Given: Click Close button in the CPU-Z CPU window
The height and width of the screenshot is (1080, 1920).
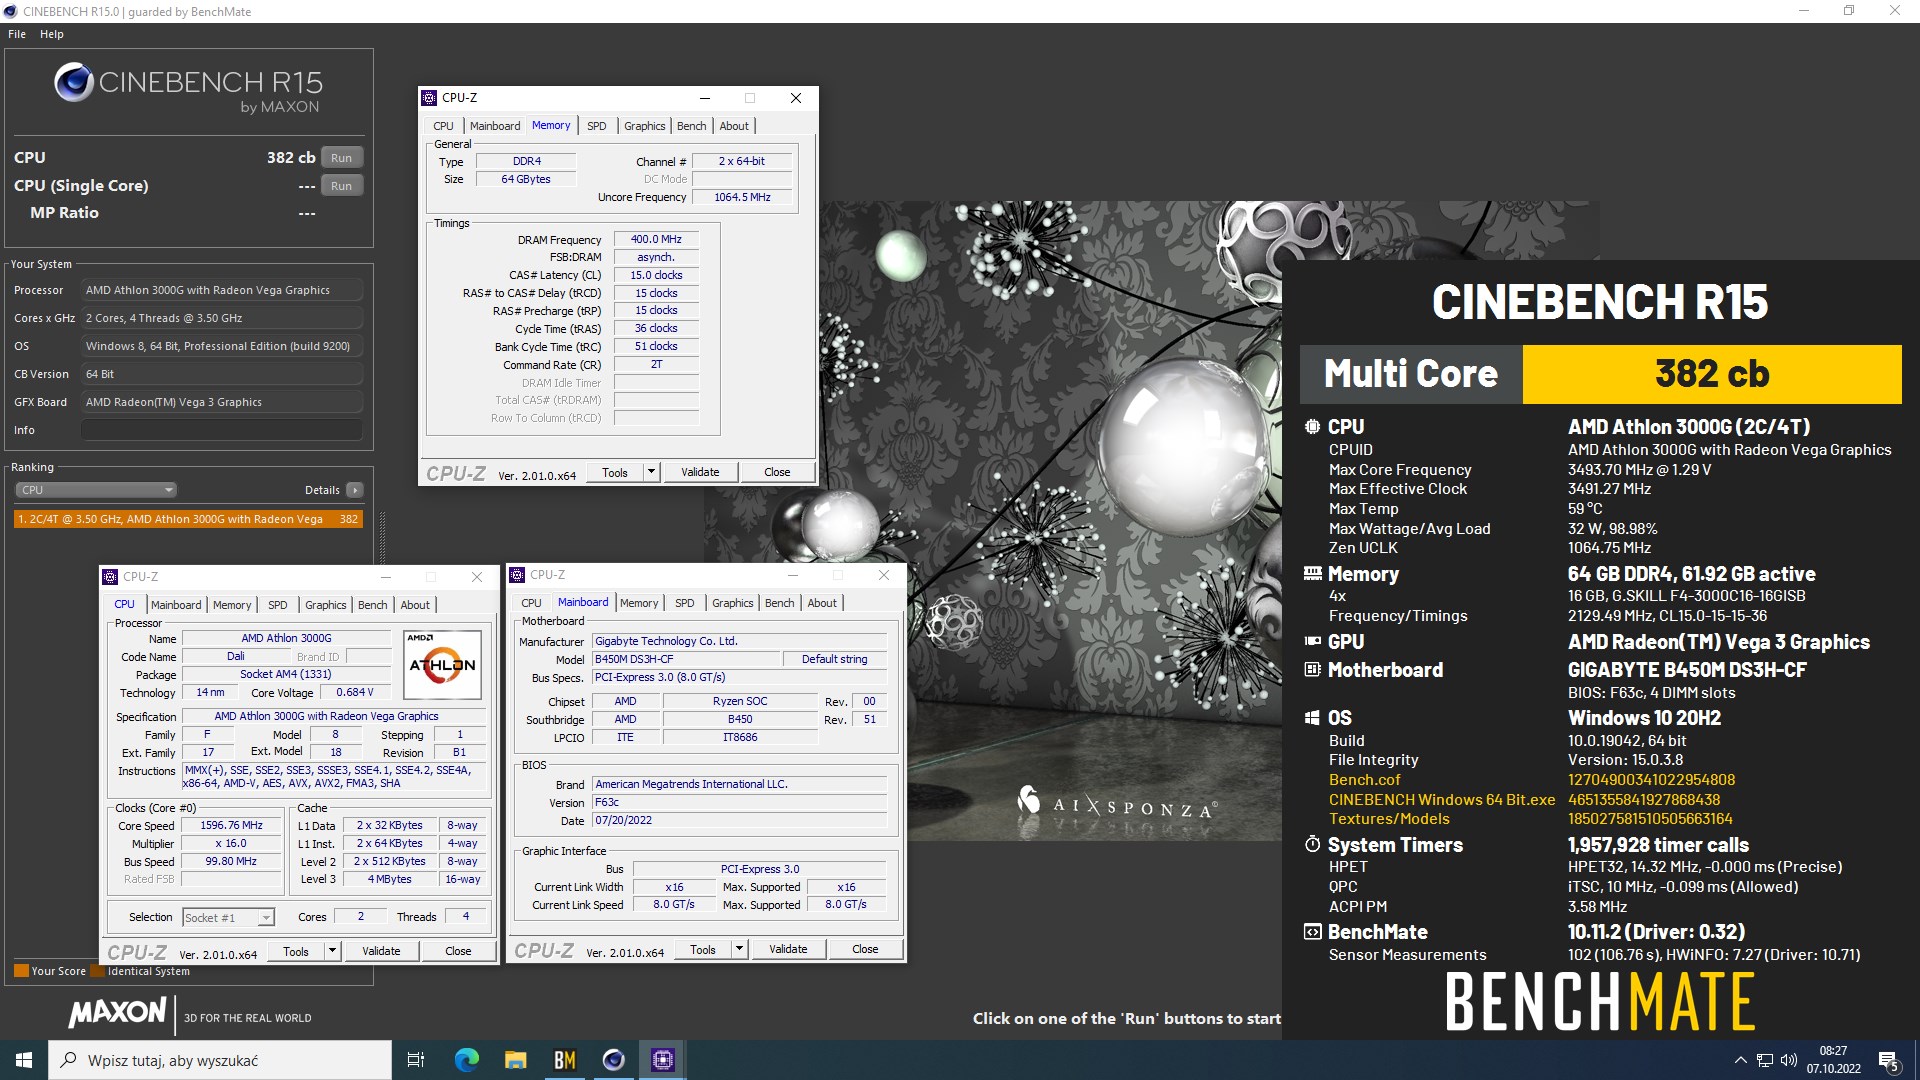Looking at the screenshot, I should (x=458, y=951).
